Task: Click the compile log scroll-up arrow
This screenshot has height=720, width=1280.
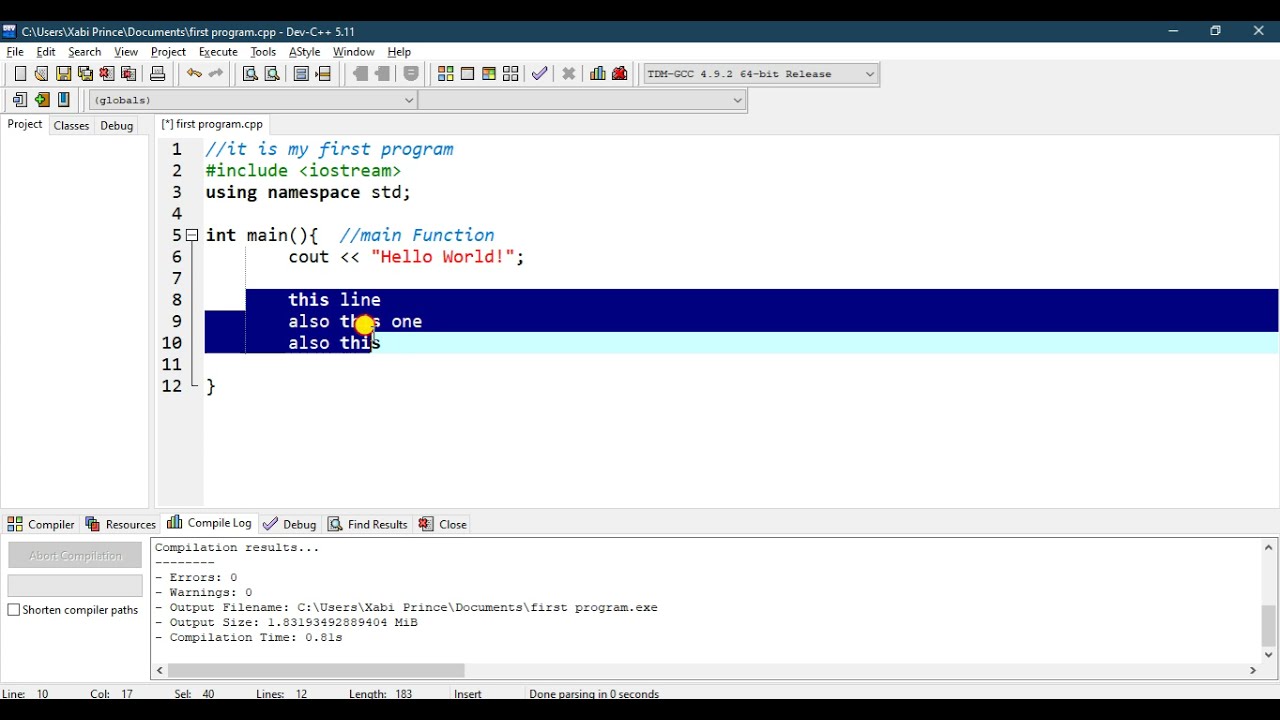Action: point(1269,547)
